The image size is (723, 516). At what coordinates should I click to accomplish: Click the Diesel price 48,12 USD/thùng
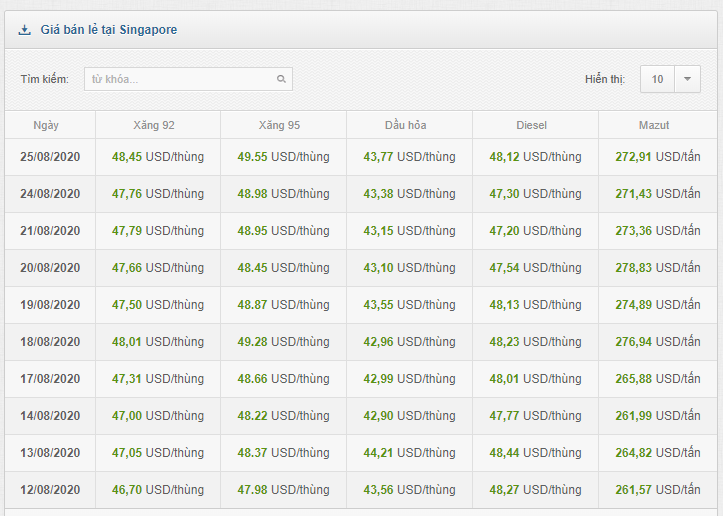point(535,157)
